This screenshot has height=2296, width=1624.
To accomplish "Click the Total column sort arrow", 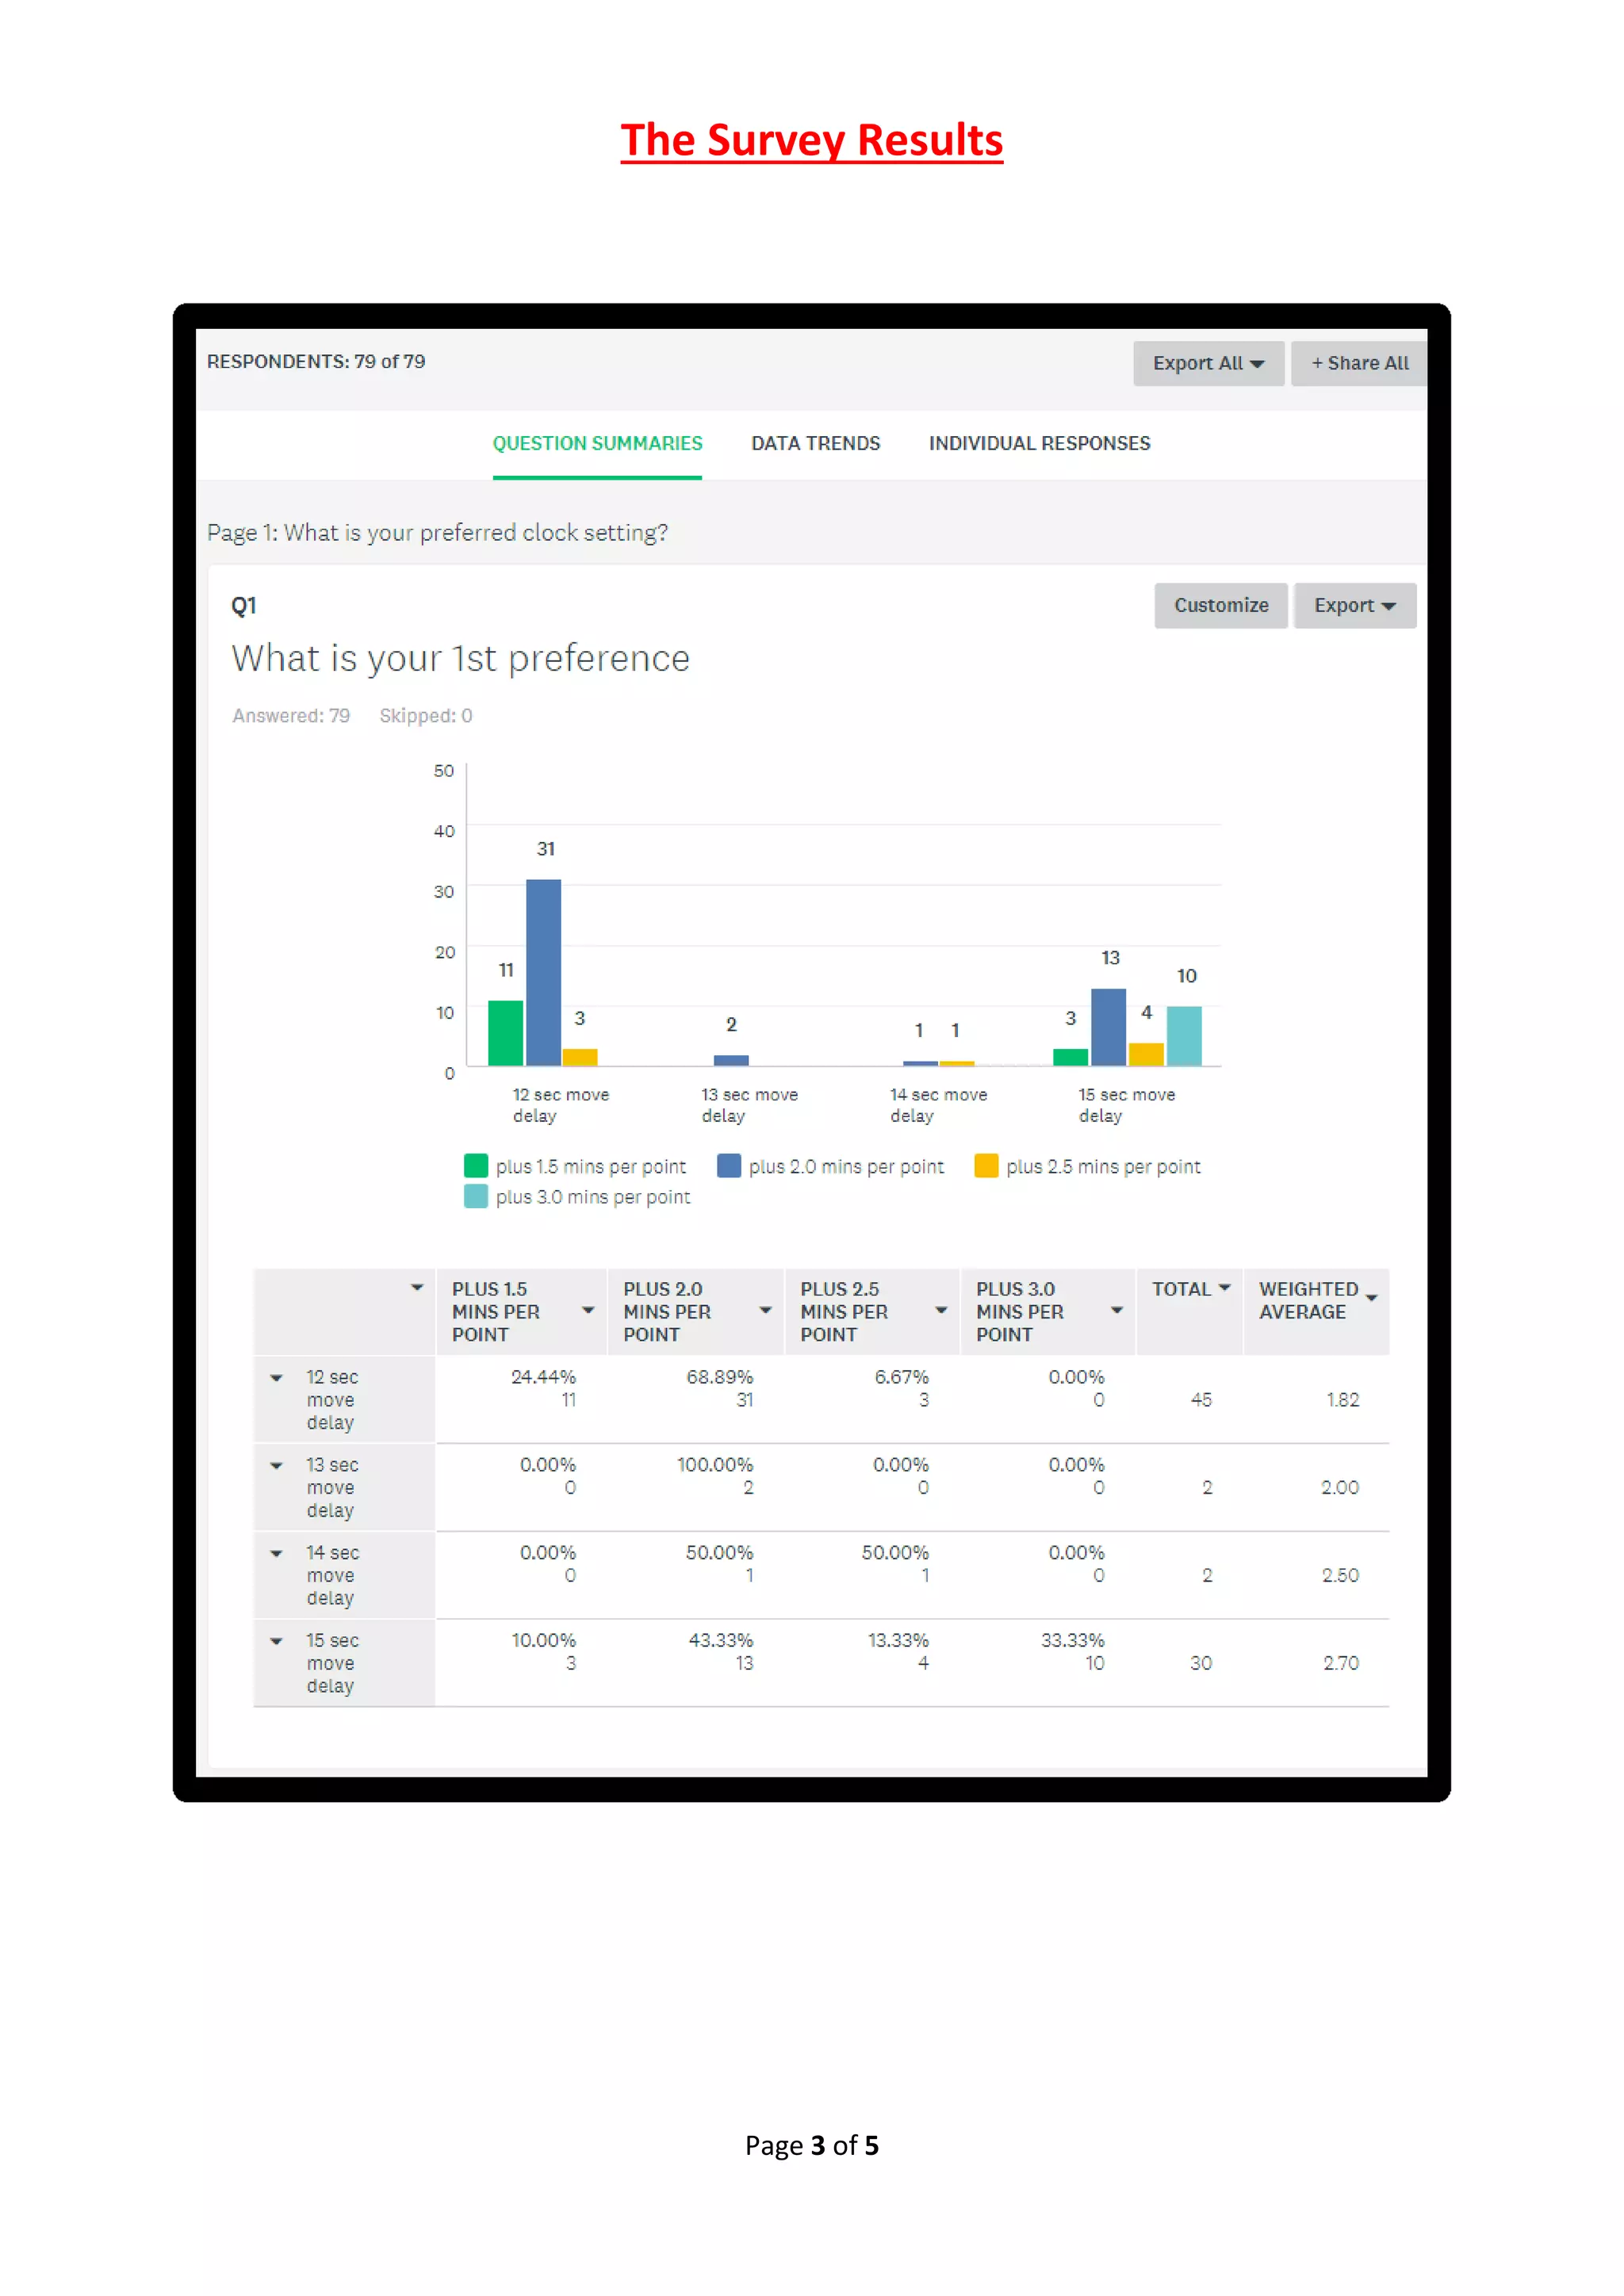I will point(1224,1288).
